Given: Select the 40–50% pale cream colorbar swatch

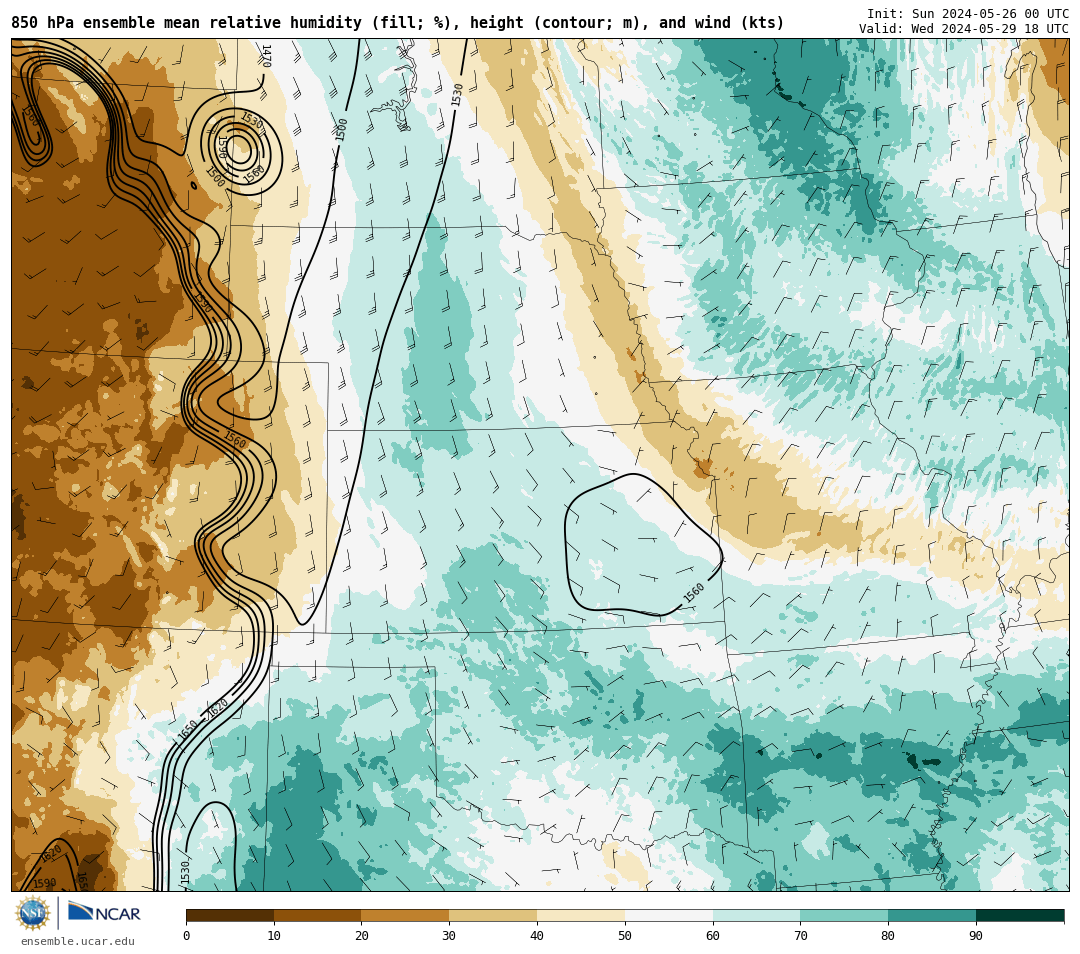Looking at the screenshot, I should point(581,915).
